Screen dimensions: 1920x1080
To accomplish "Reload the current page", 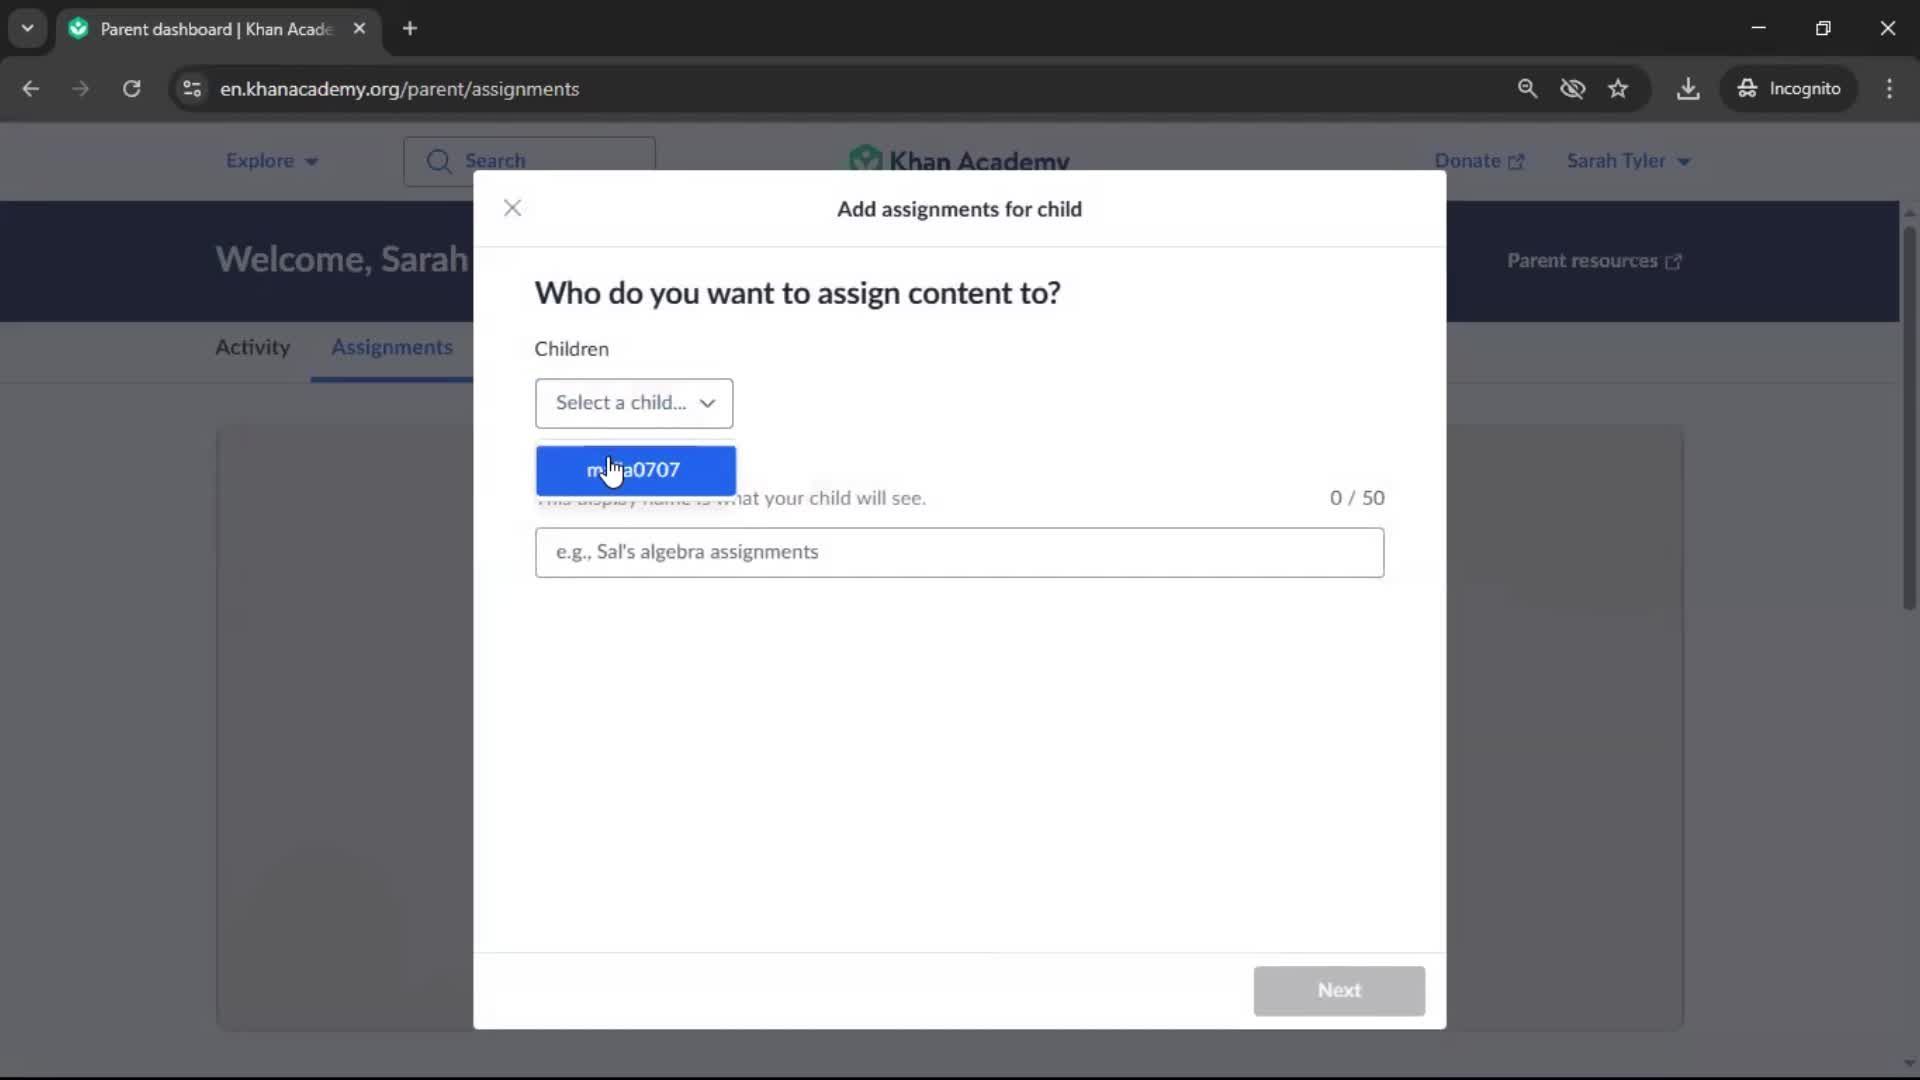I will (131, 88).
